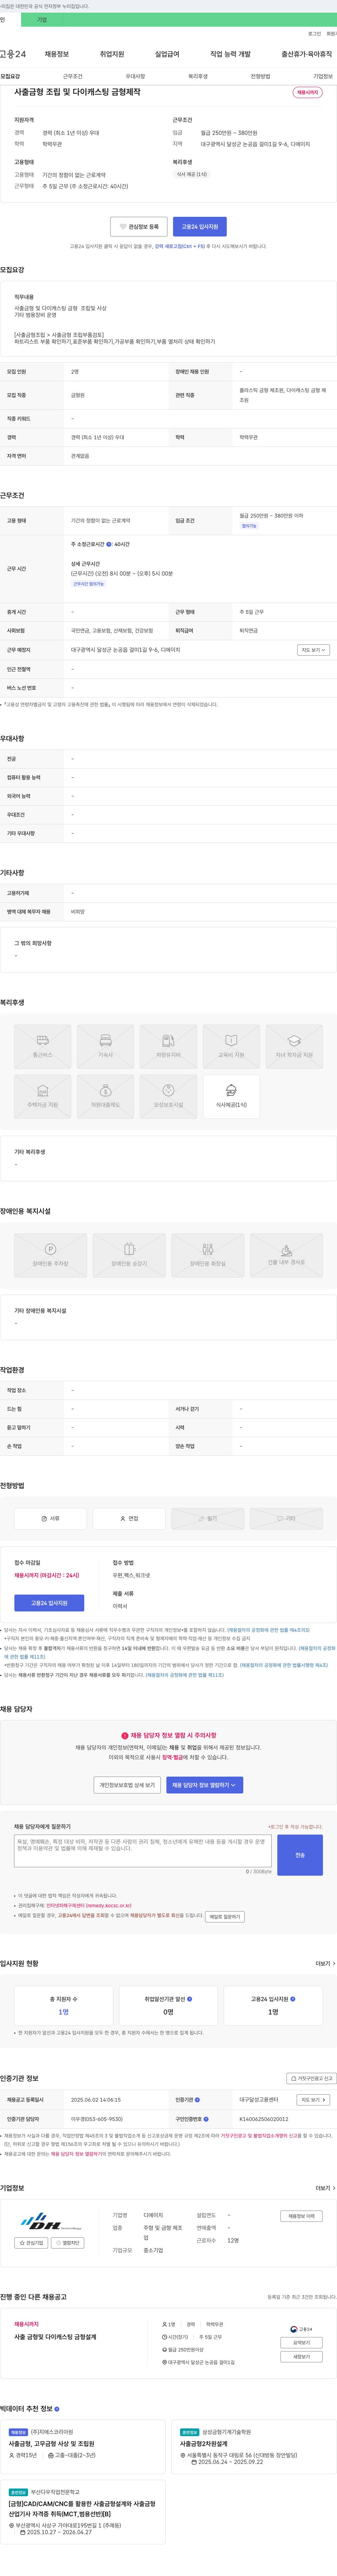The height and width of the screenshot is (2576, 337).
Task: Click the 관심기업 star button
Action: tap(31, 2243)
